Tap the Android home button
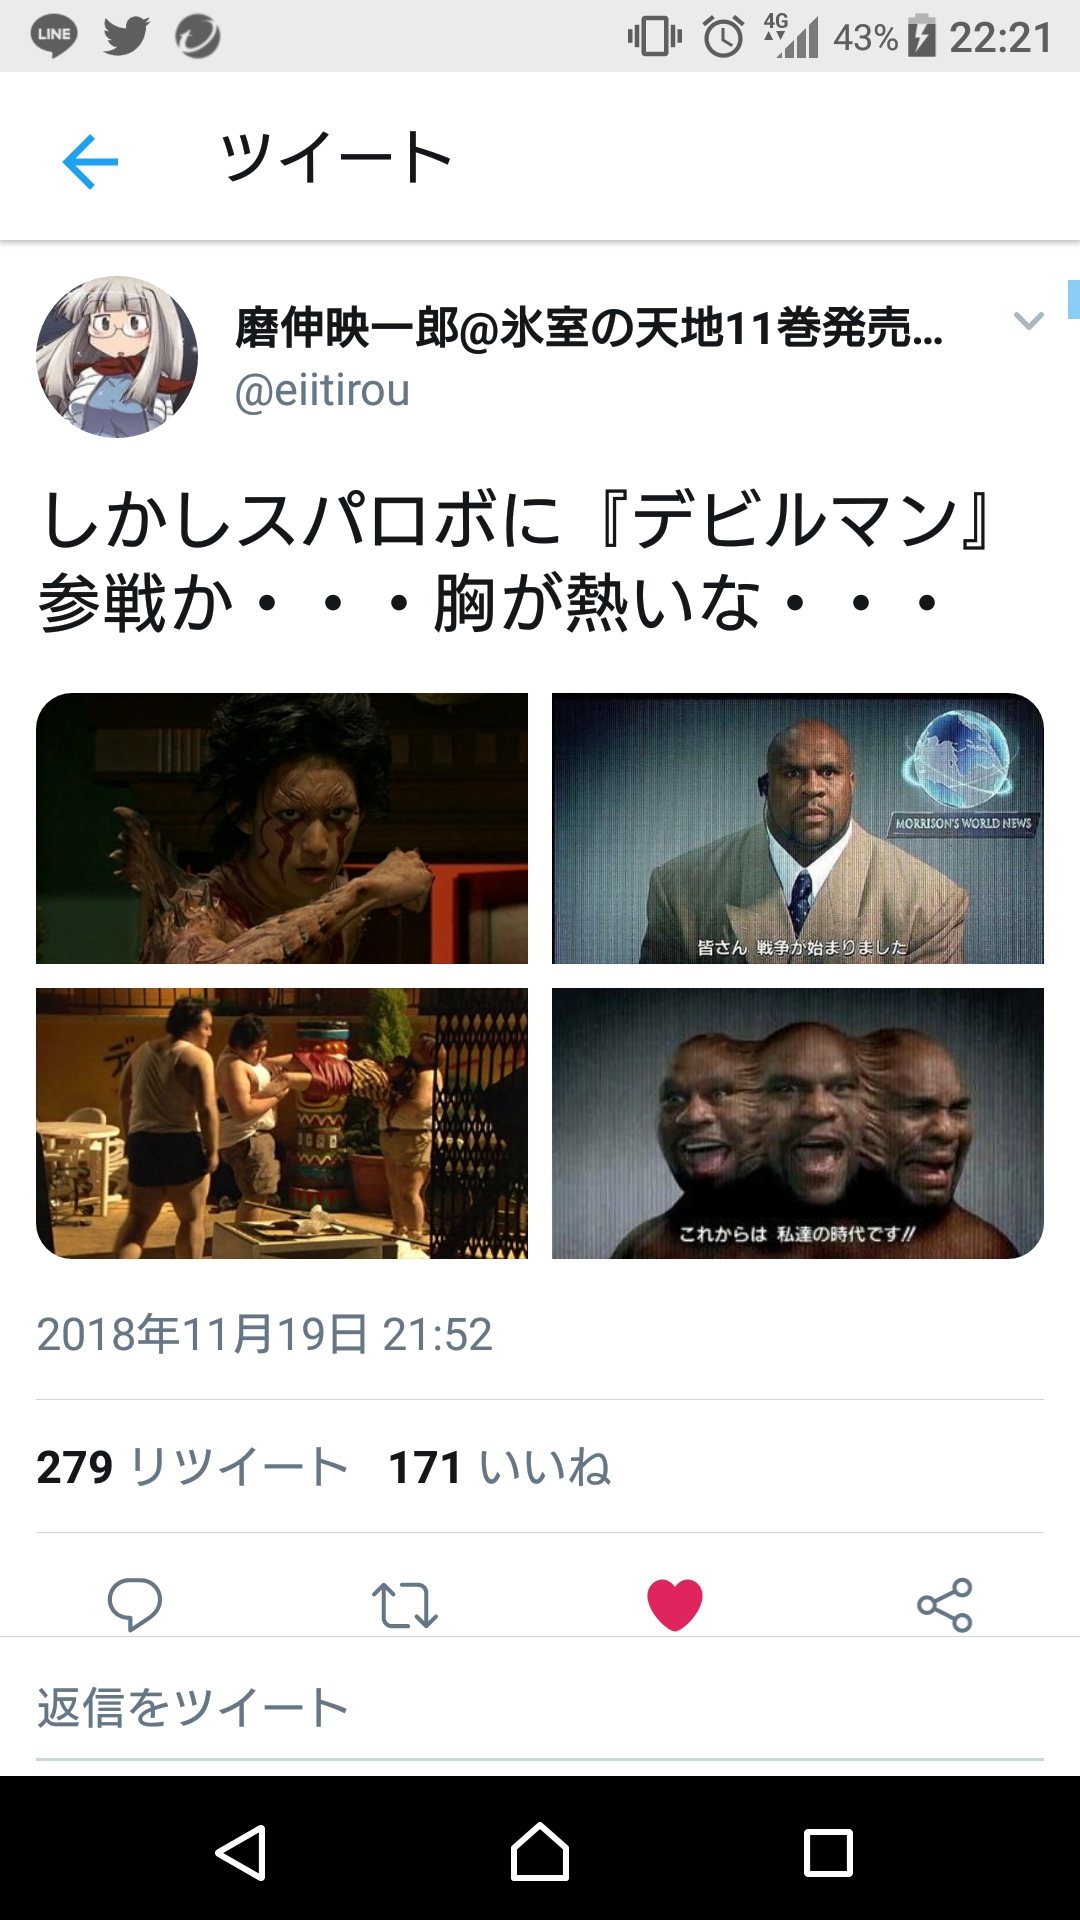This screenshot has height=1920, width=1080. [540, 1852]
